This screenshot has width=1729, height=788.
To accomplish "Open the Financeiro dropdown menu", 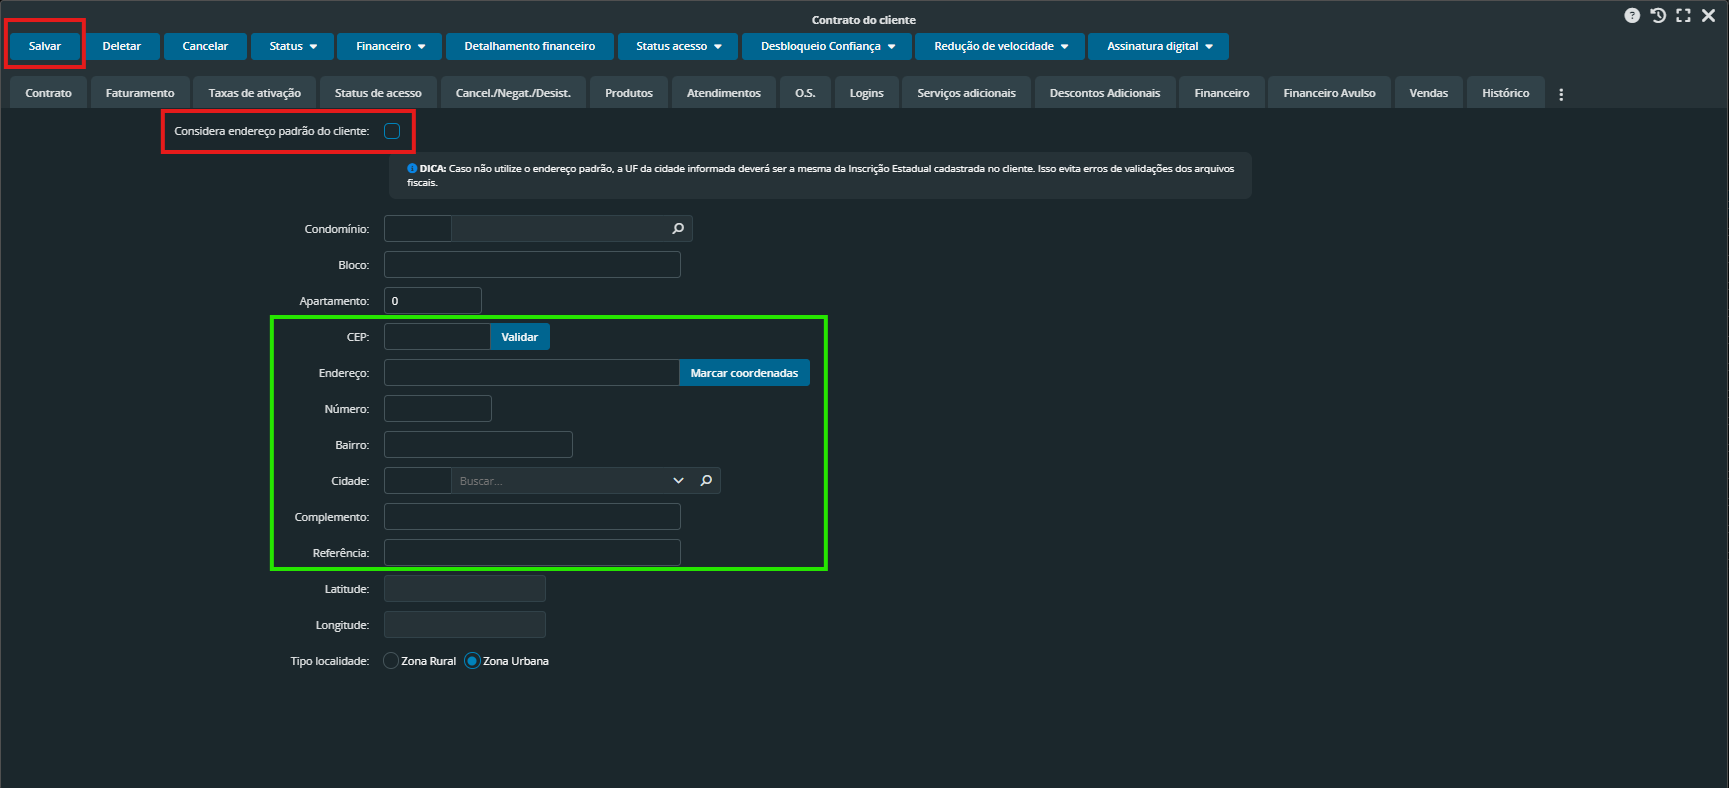I will (x=390, y=46).
